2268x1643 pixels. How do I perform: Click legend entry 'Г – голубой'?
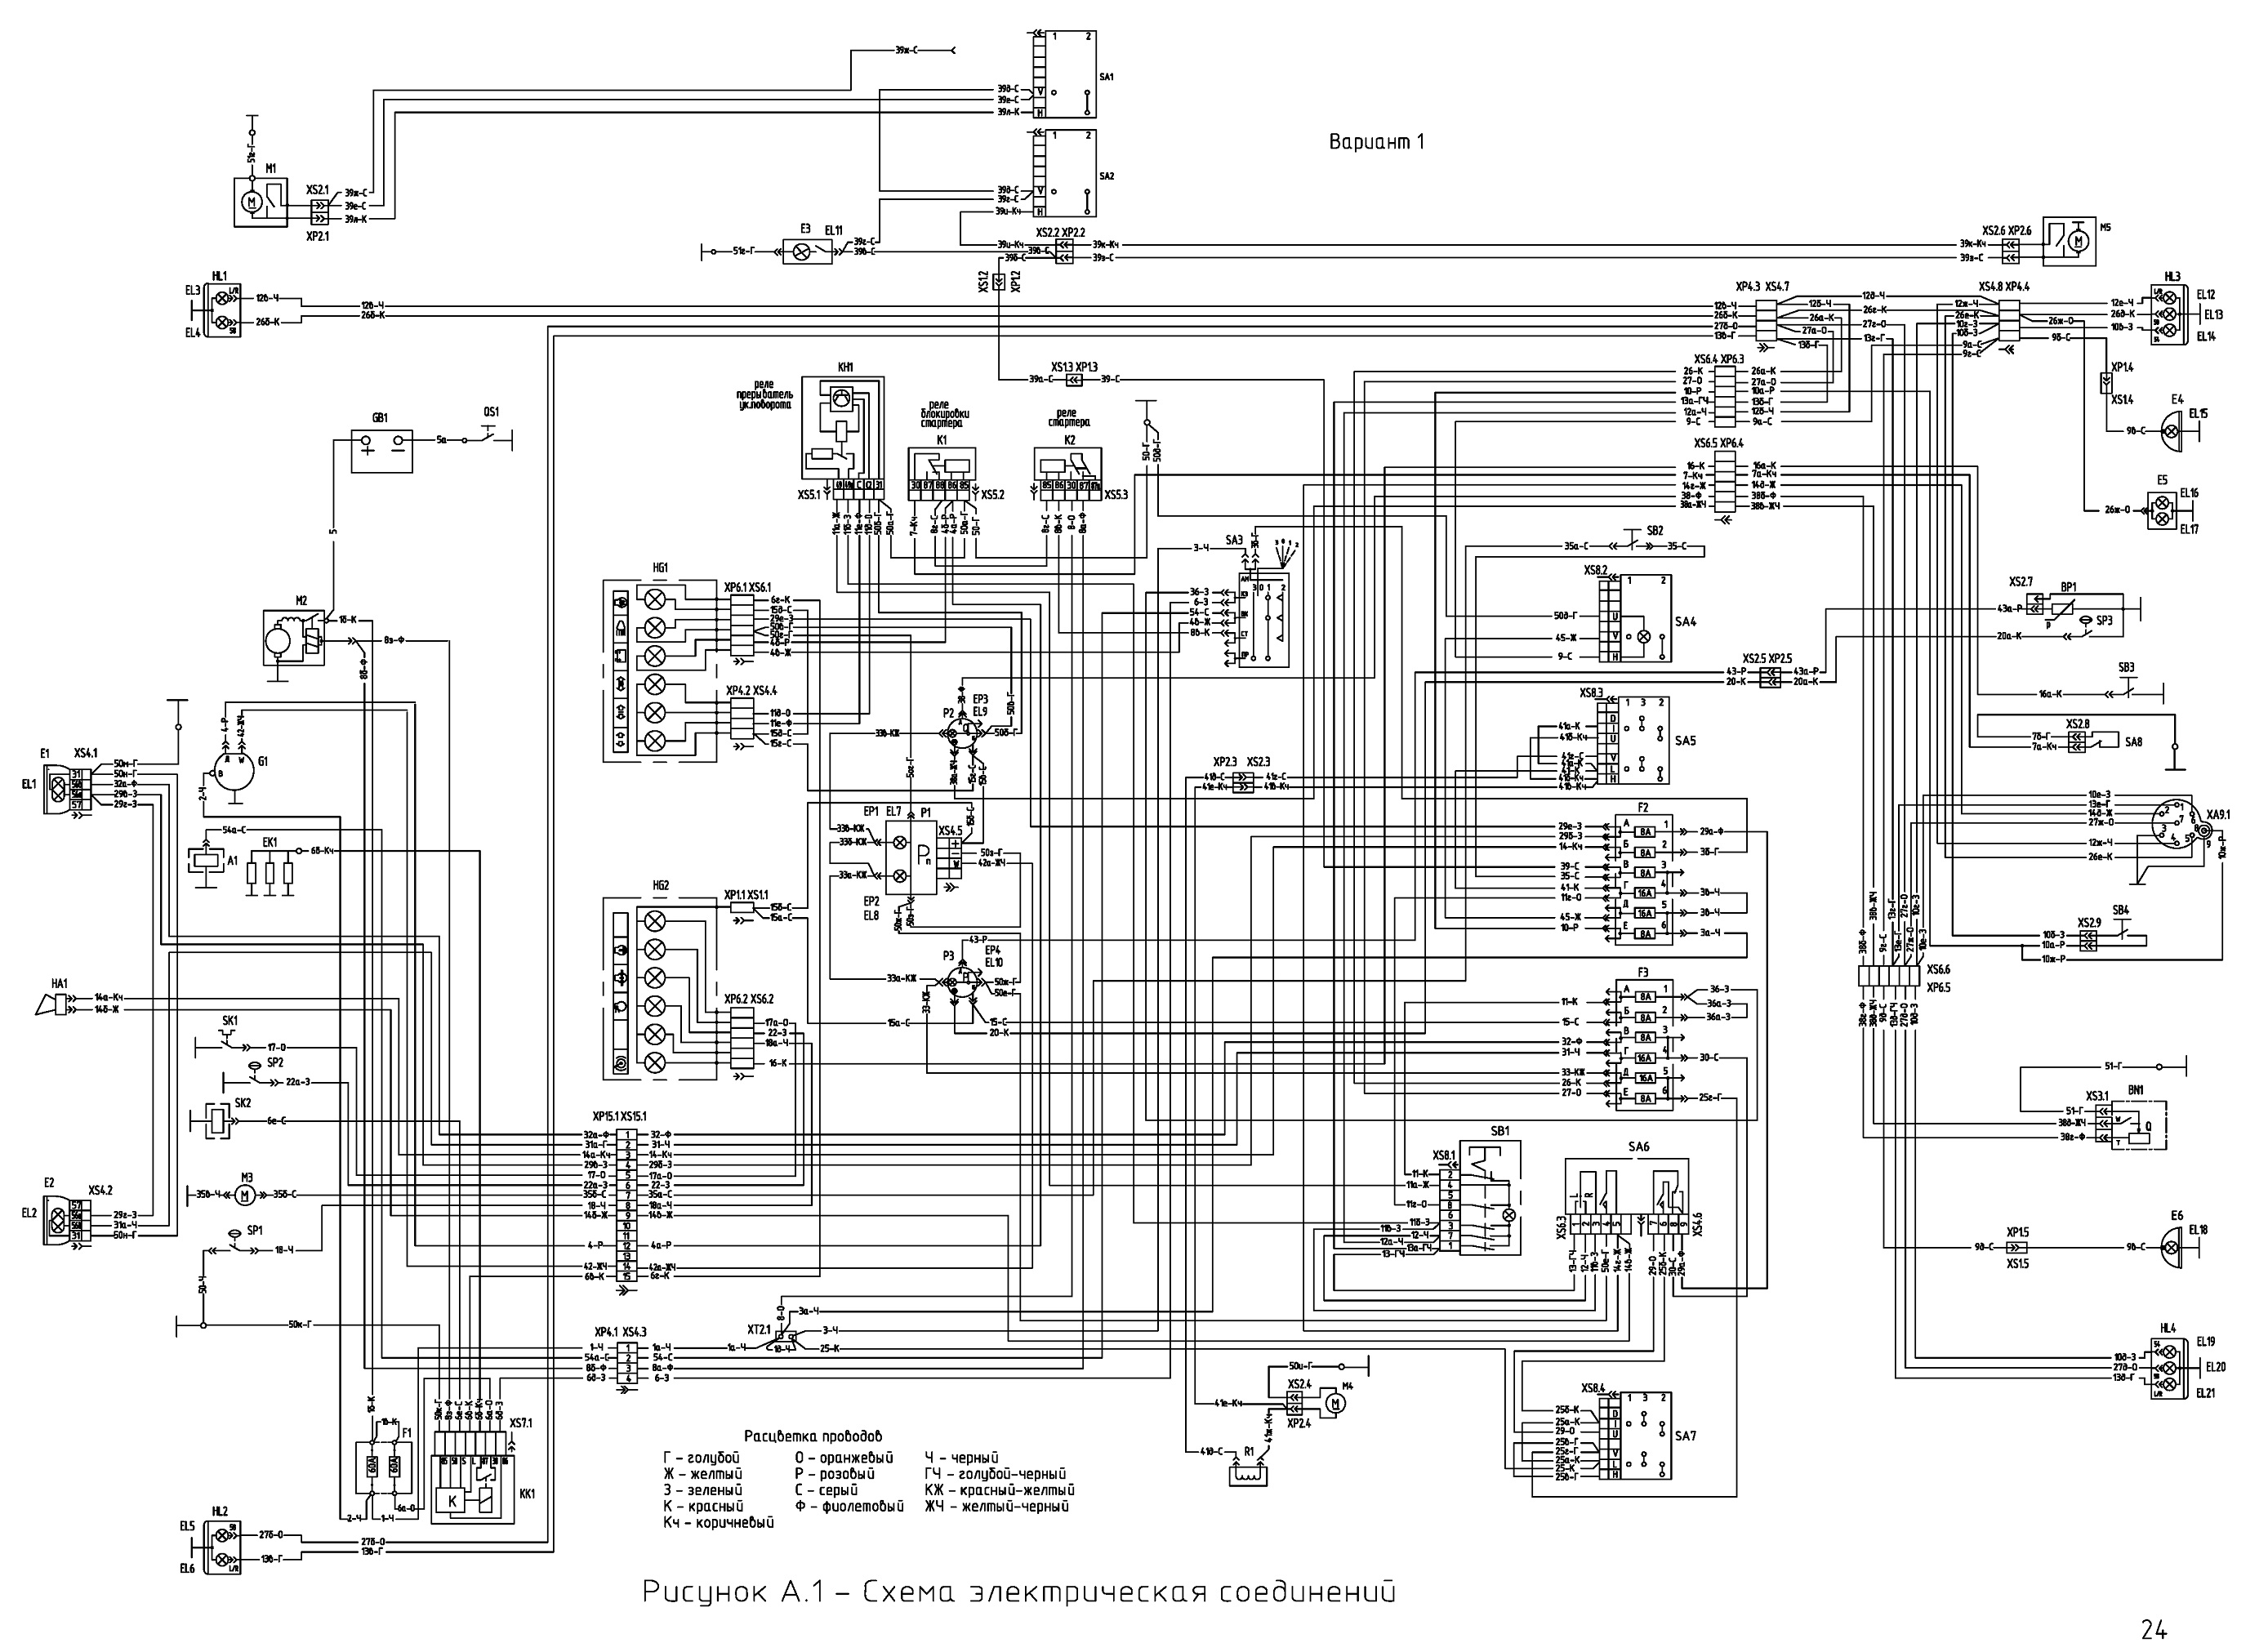coord(701,1458)
